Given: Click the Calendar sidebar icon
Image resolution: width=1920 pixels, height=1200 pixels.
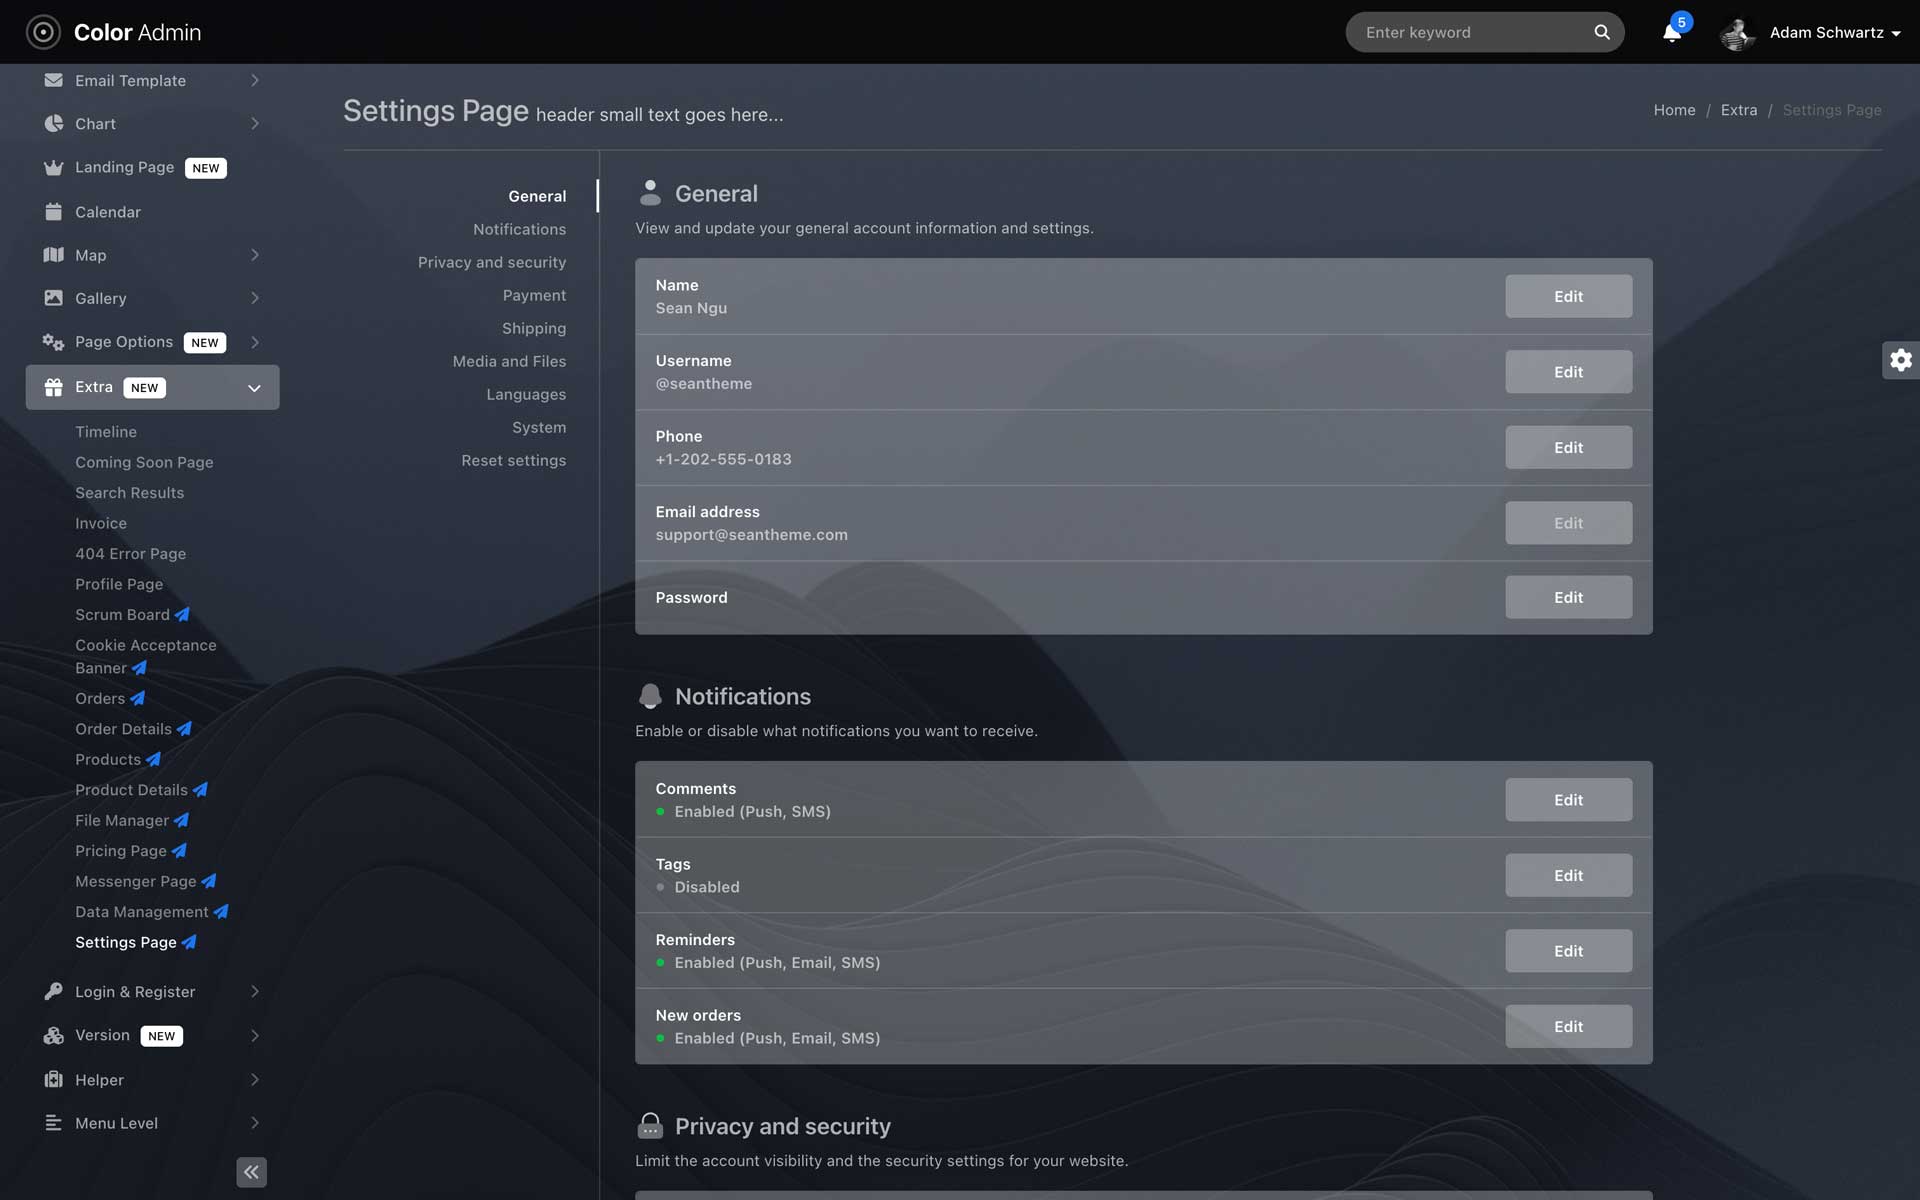Looking at the screenshot, I should pos(53,212).
